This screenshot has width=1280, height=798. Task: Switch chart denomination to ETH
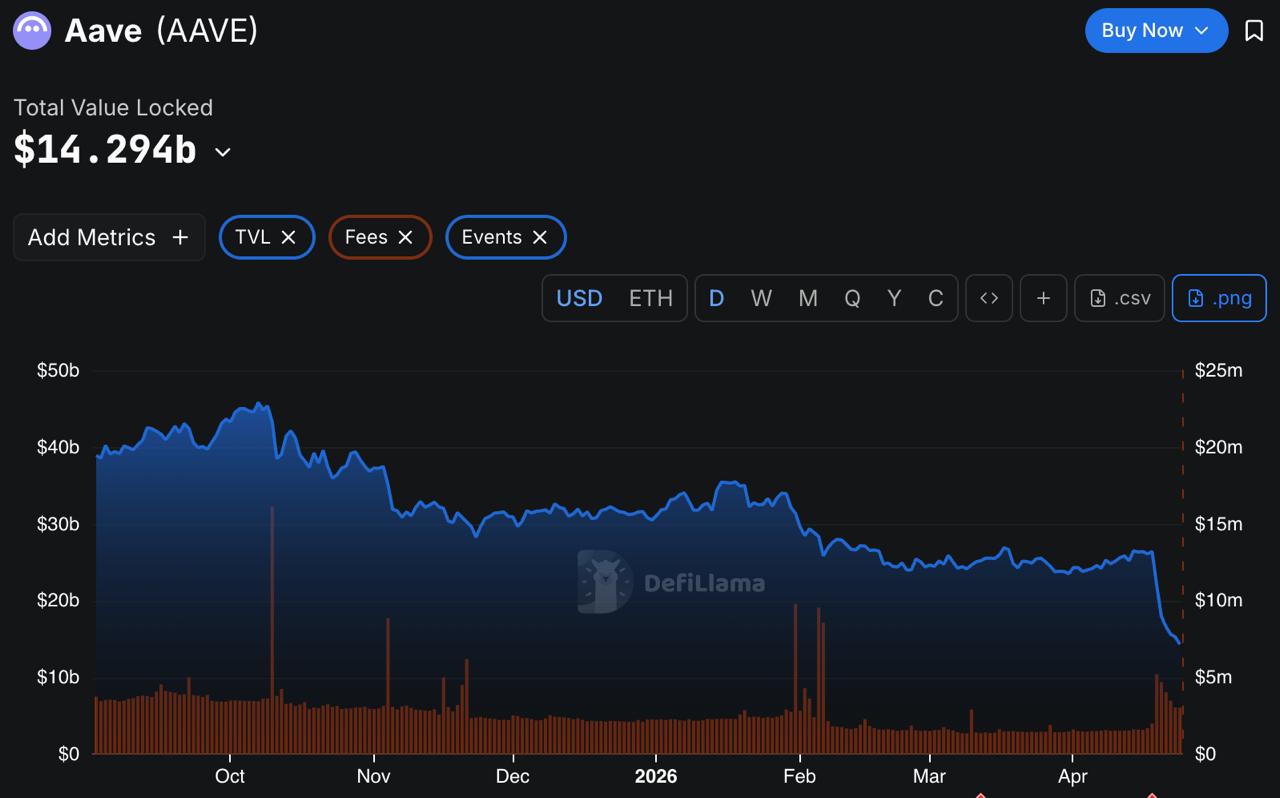[652, 297]
